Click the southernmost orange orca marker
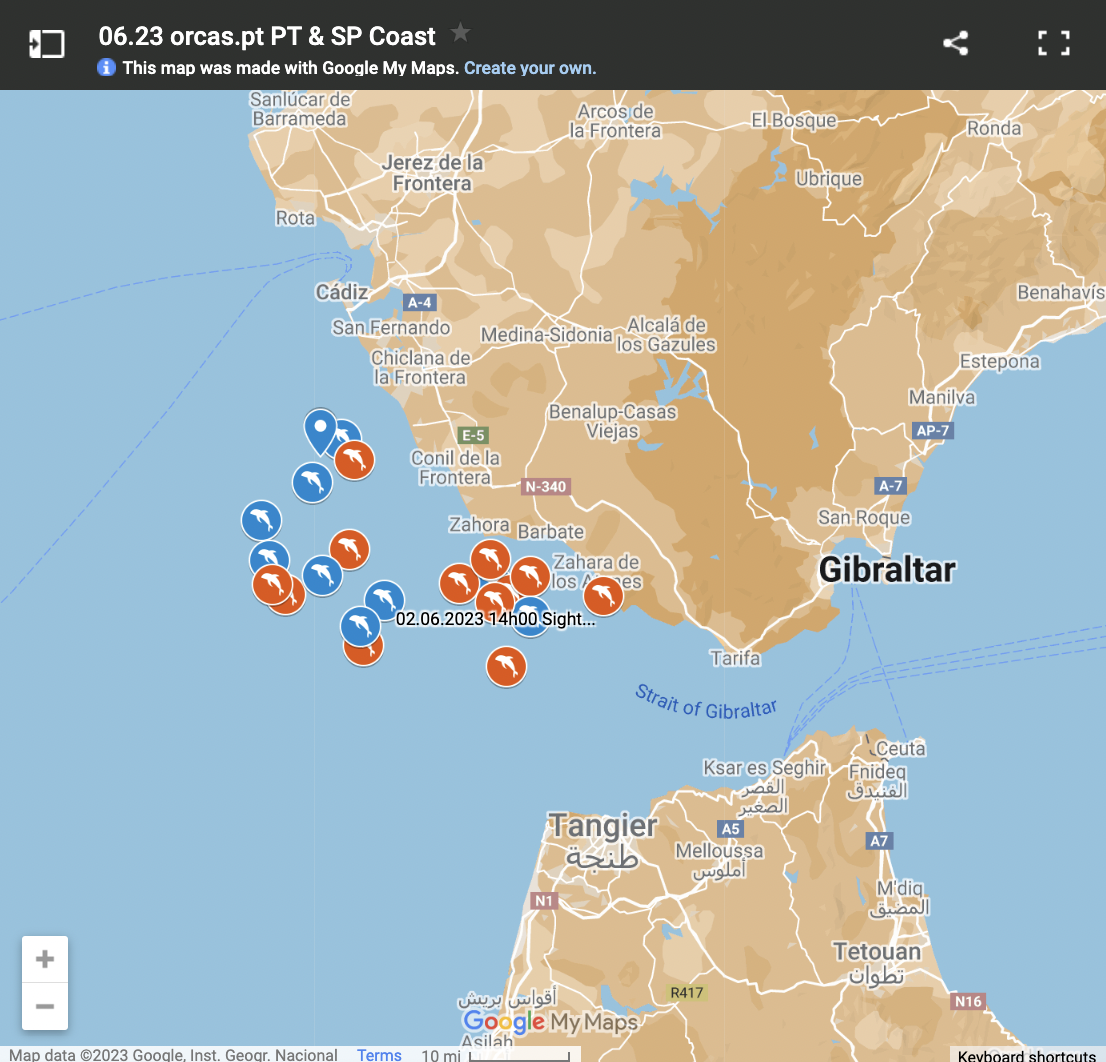Screen dimensions: 1106x1062 (x=507, y=666)
